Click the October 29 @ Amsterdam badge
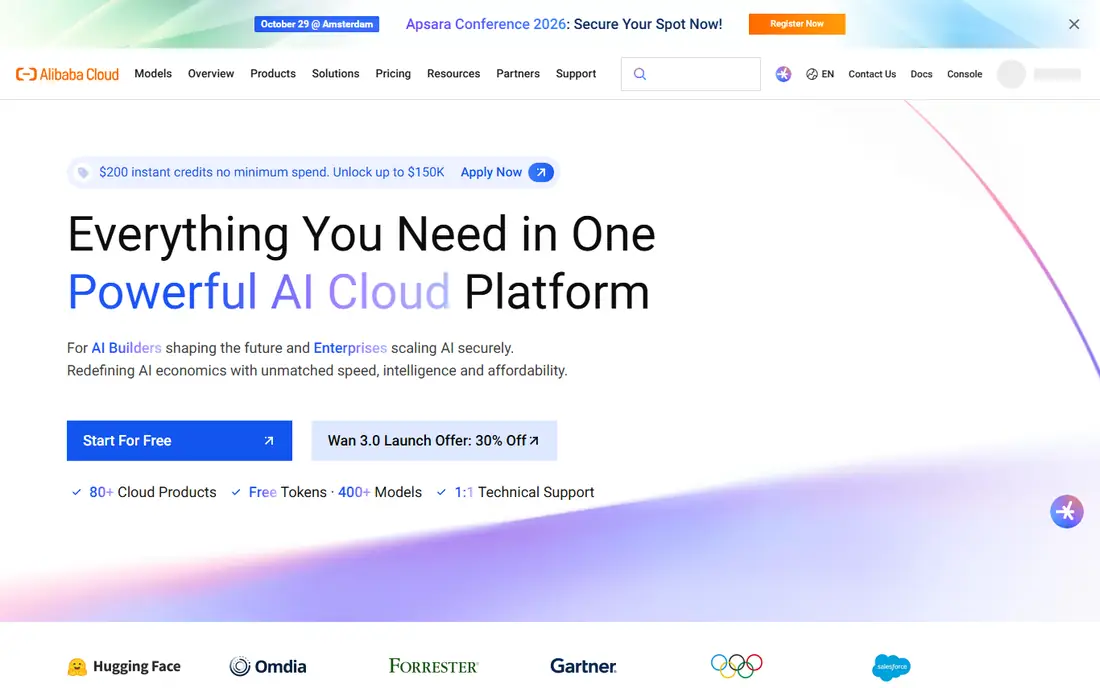 tap(316, 24)
